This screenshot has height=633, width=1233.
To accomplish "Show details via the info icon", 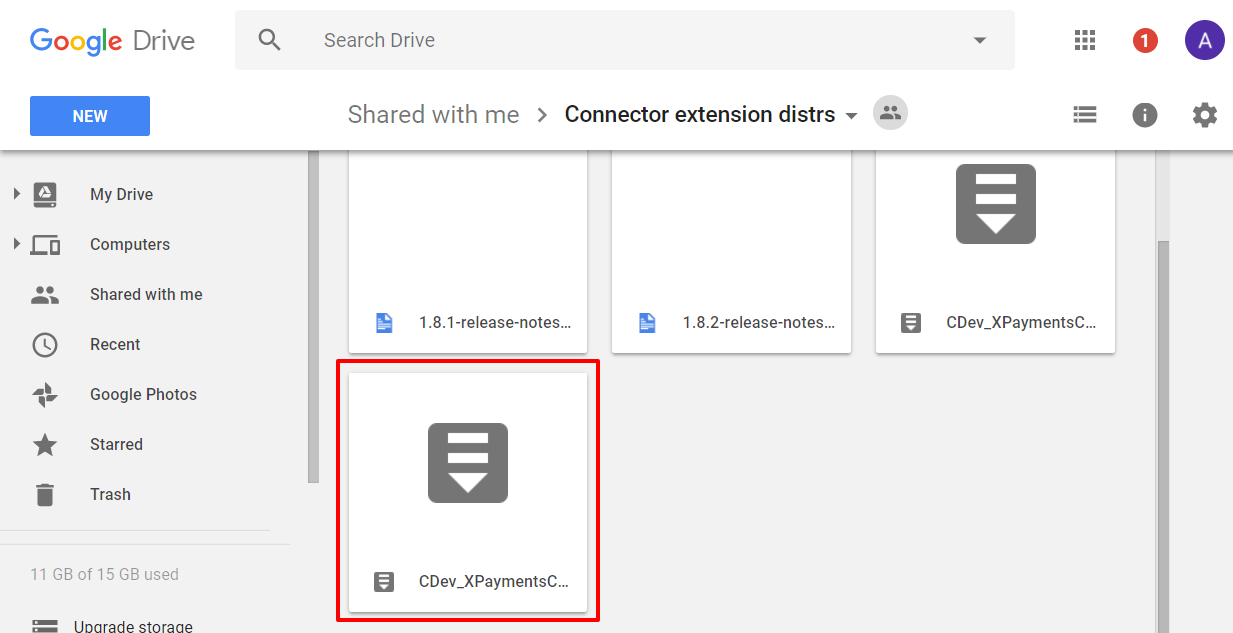I will pos(1145,115).
